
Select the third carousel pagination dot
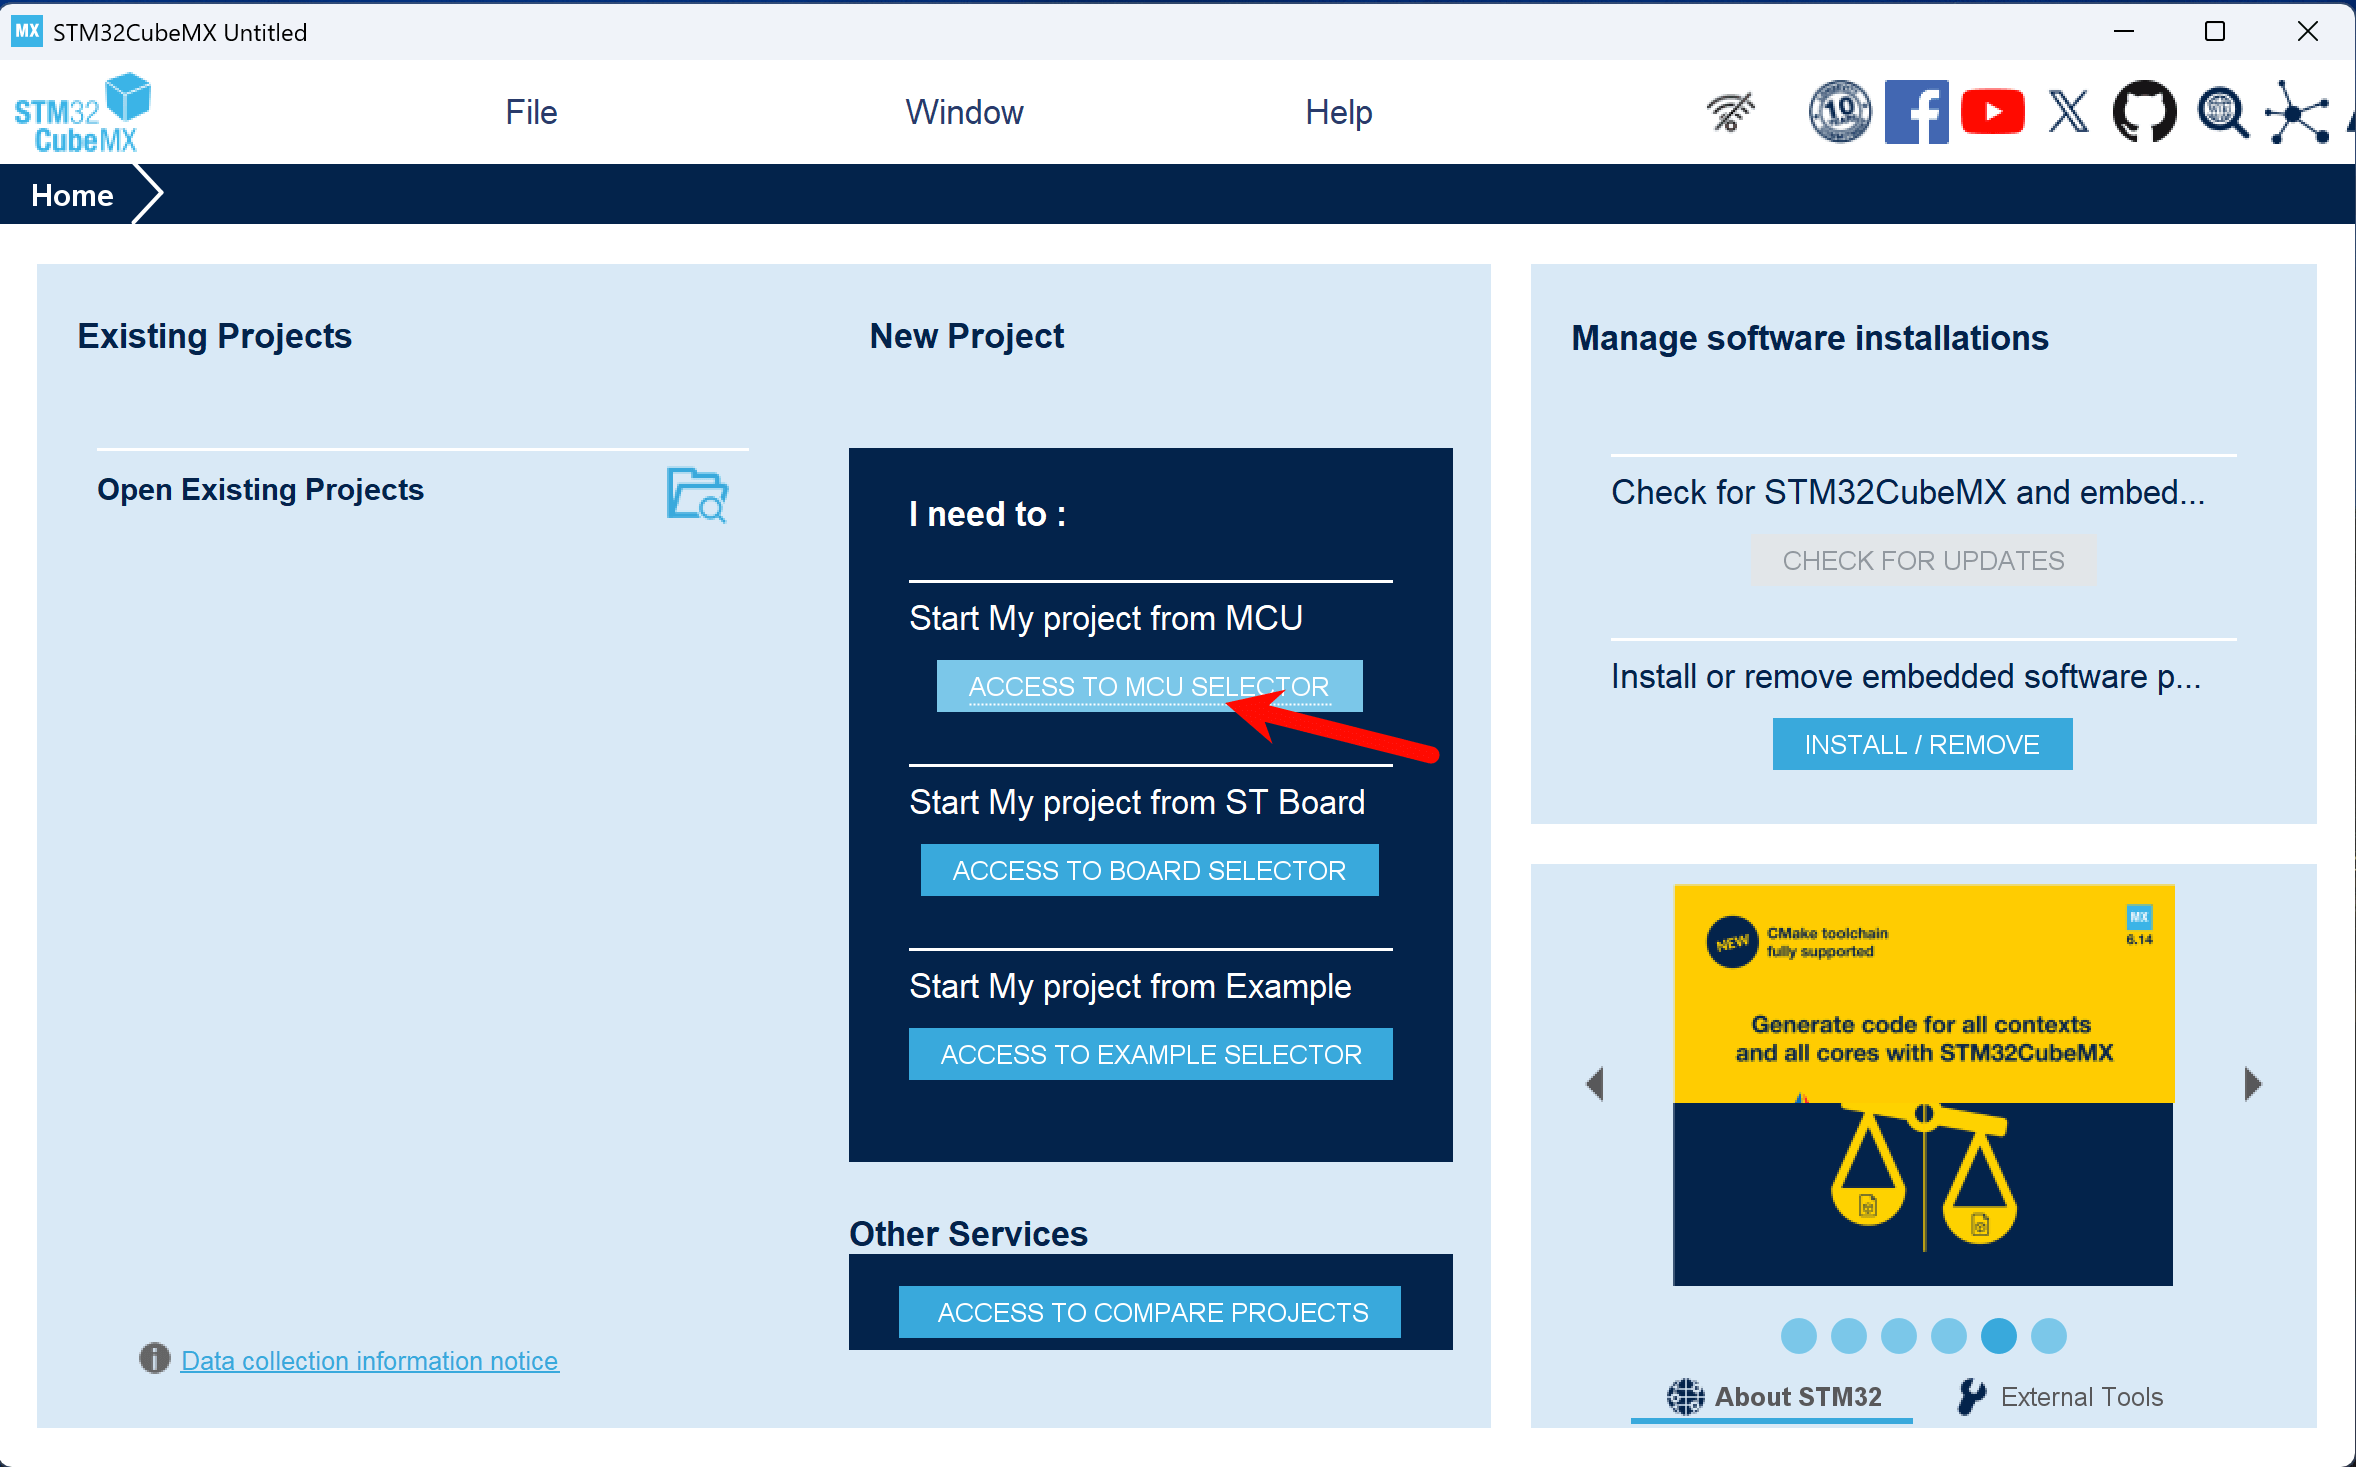pos(1898,1336)
